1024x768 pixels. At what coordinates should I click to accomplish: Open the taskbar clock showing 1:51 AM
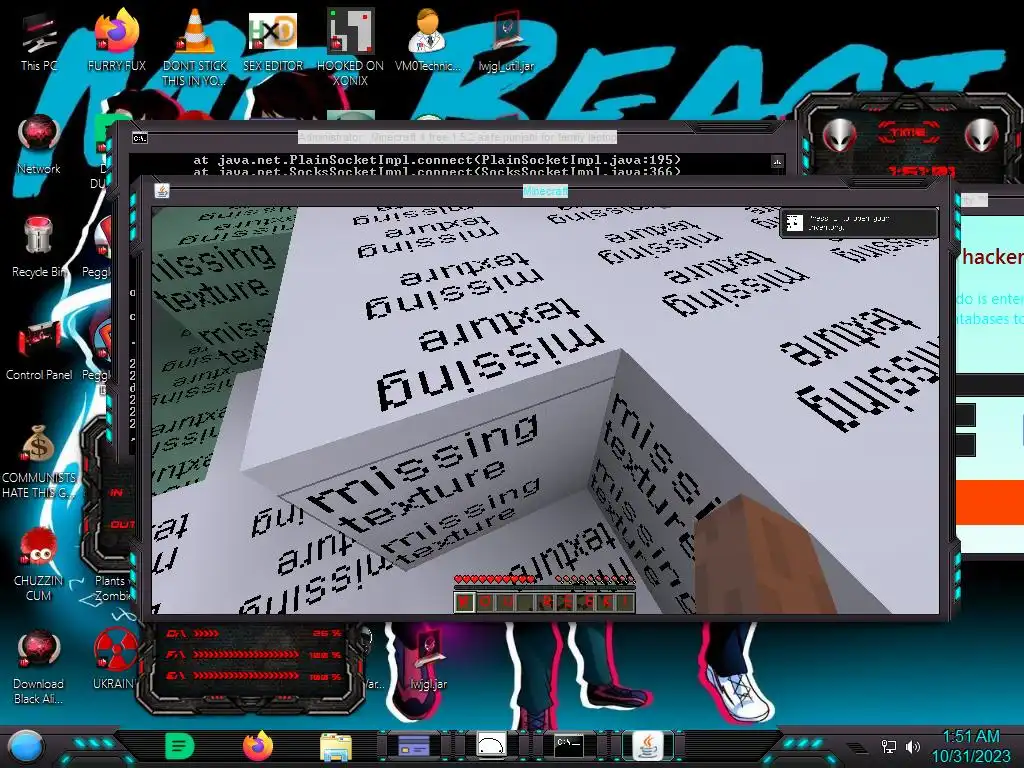(970, 746)
